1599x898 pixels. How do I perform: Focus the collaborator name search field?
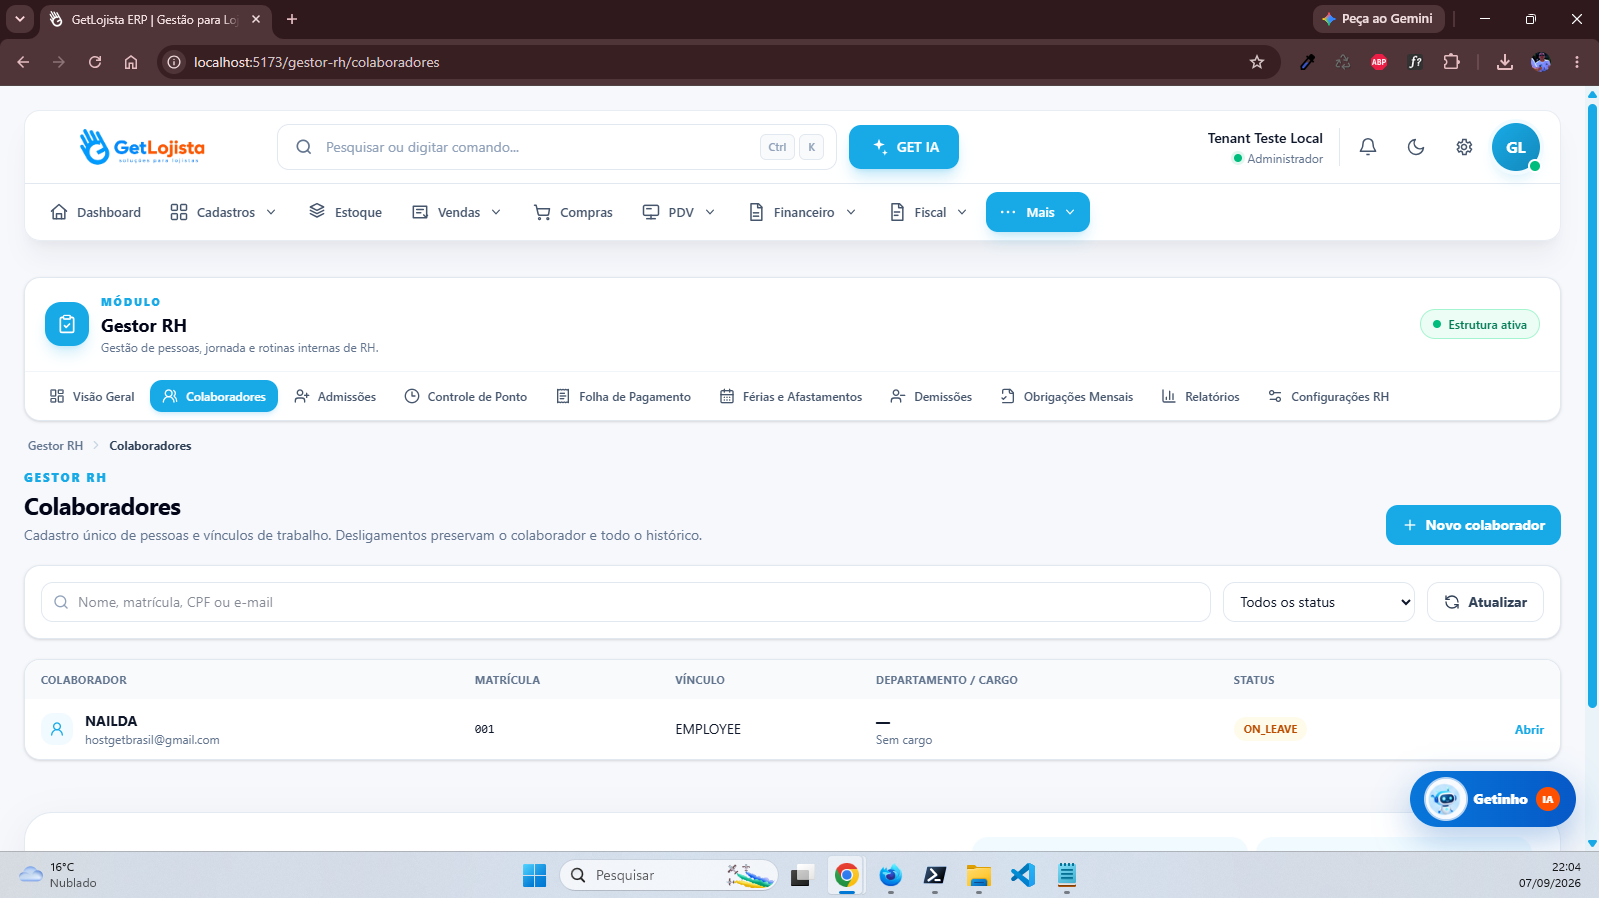(626, 602)
